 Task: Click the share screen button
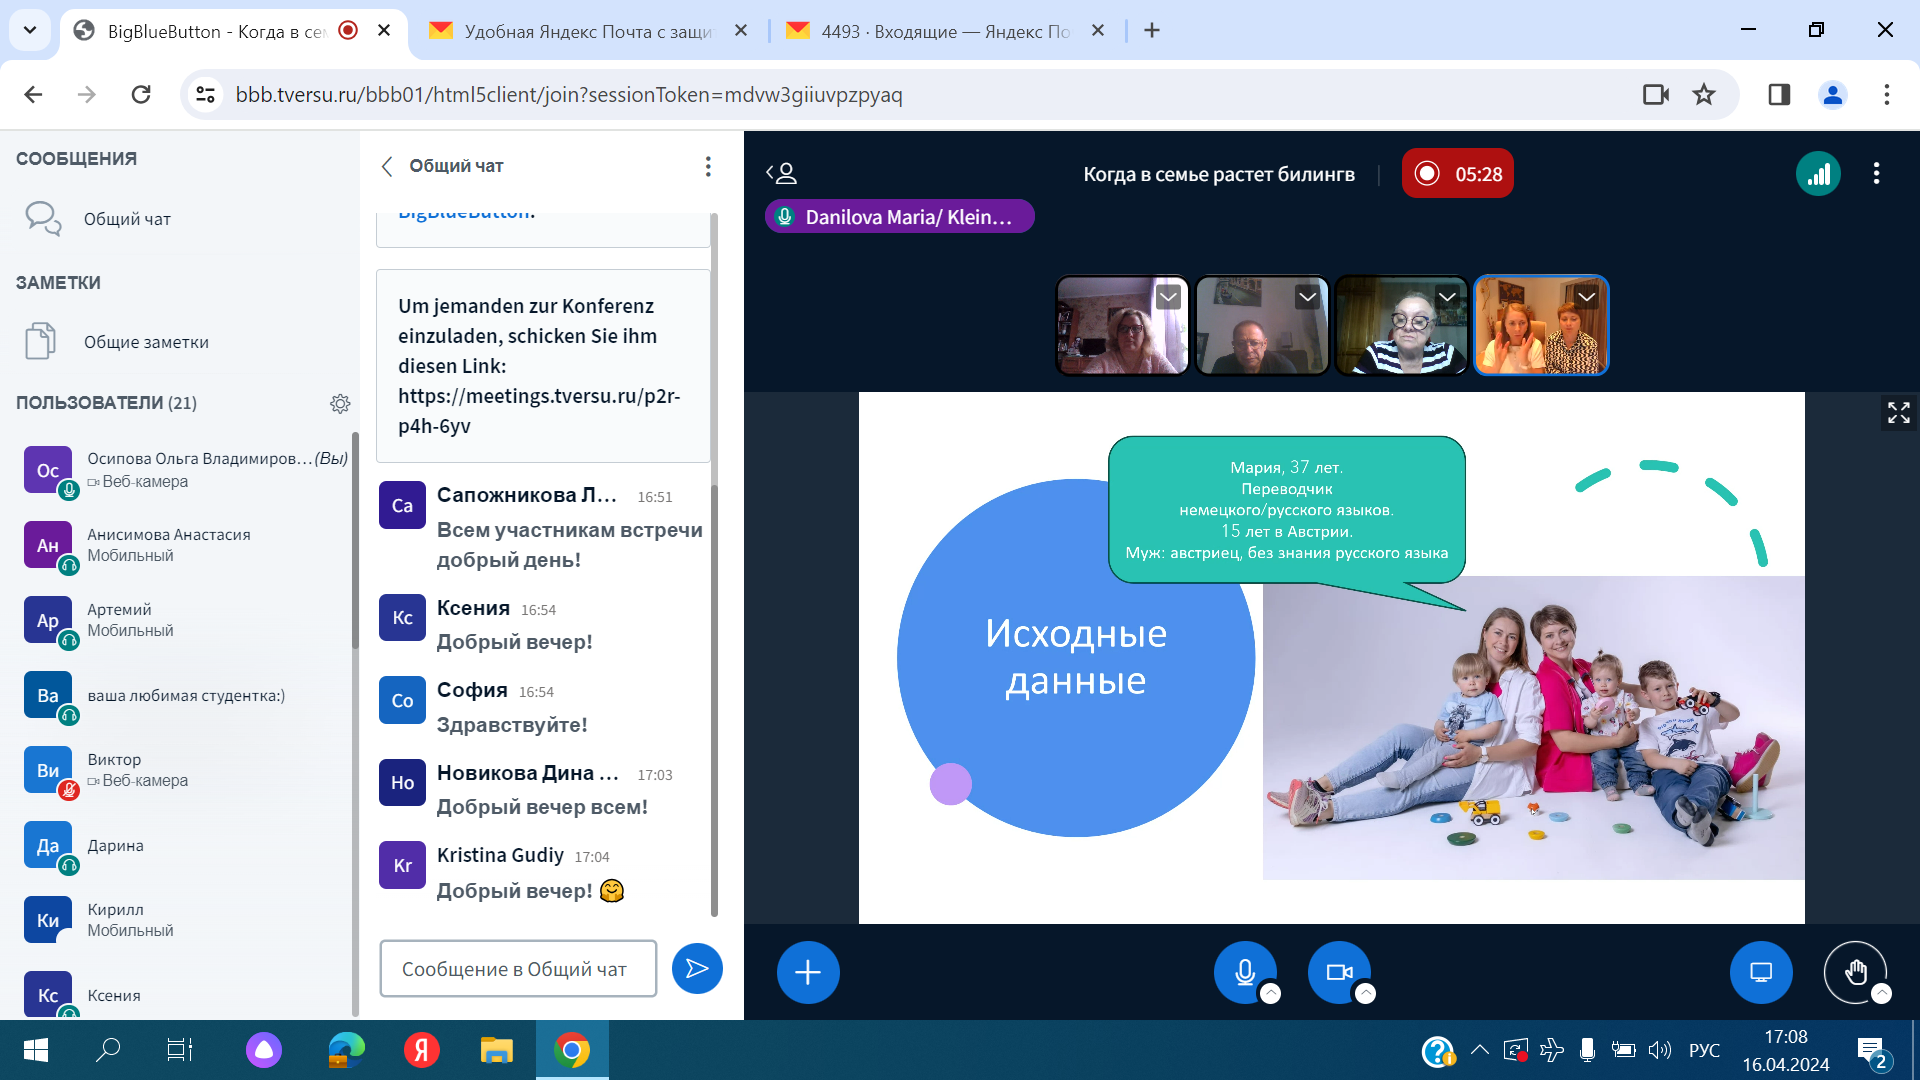(1761, 972)
